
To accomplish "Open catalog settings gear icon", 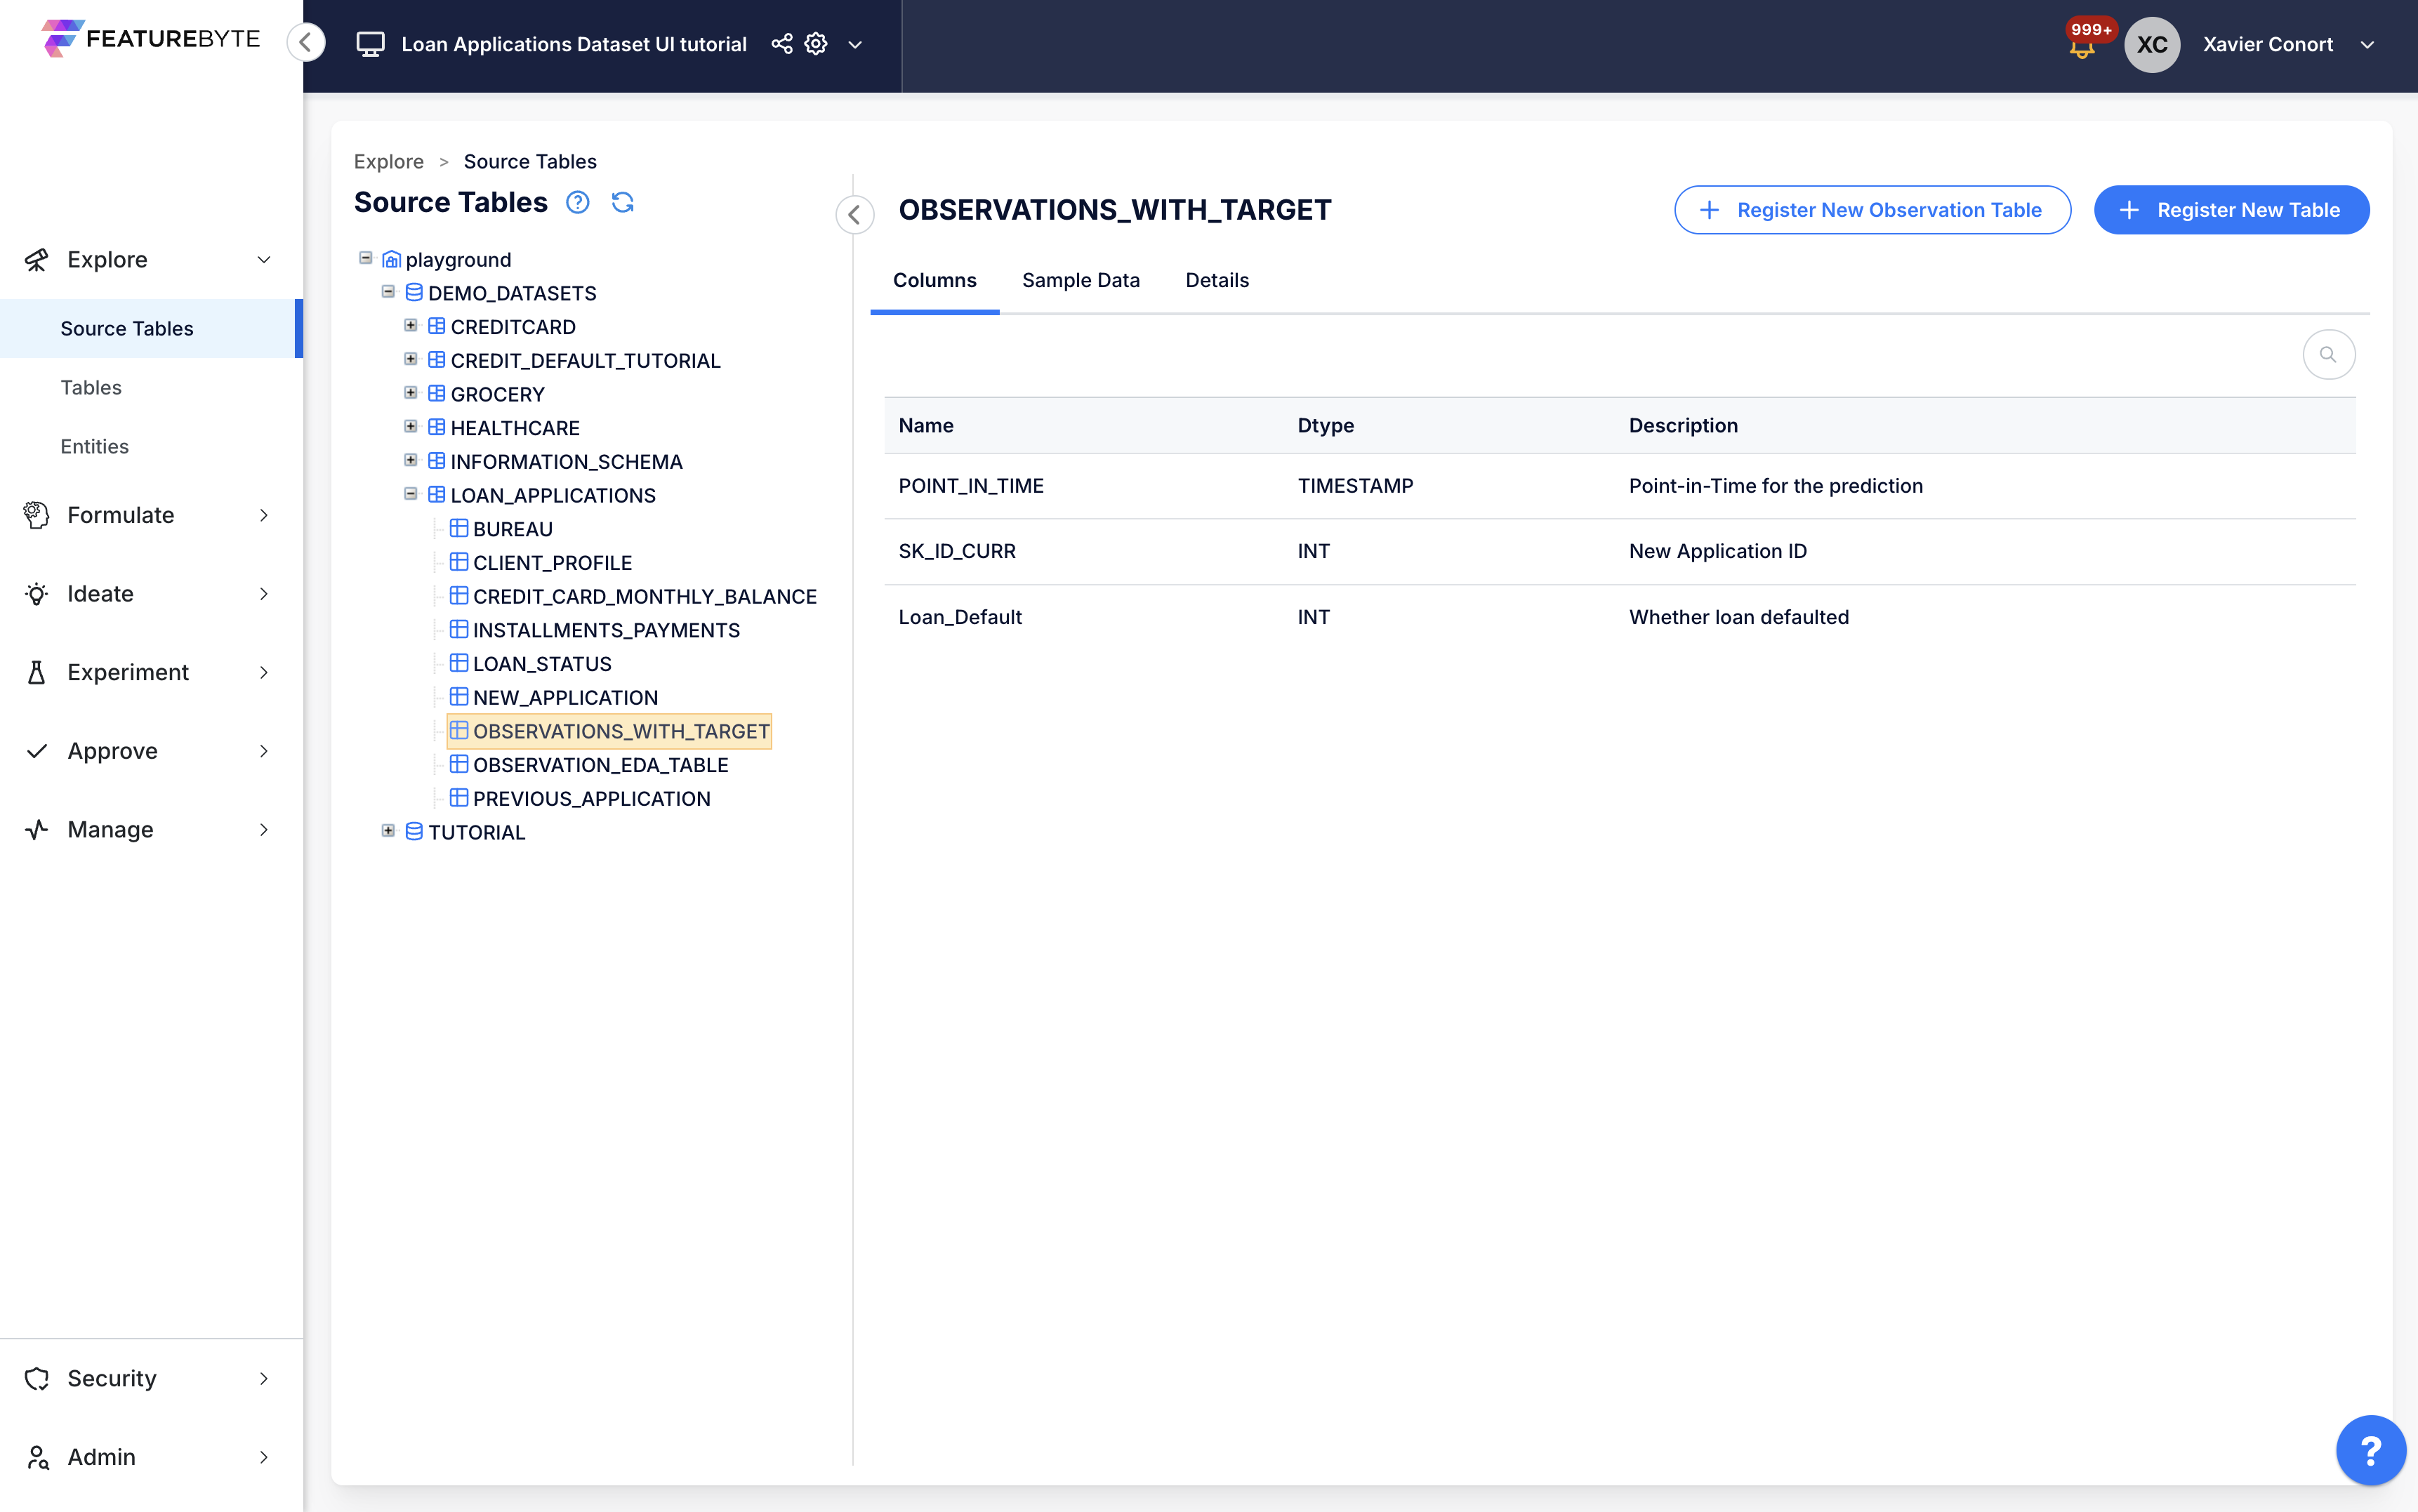I will tap(816, 44).
